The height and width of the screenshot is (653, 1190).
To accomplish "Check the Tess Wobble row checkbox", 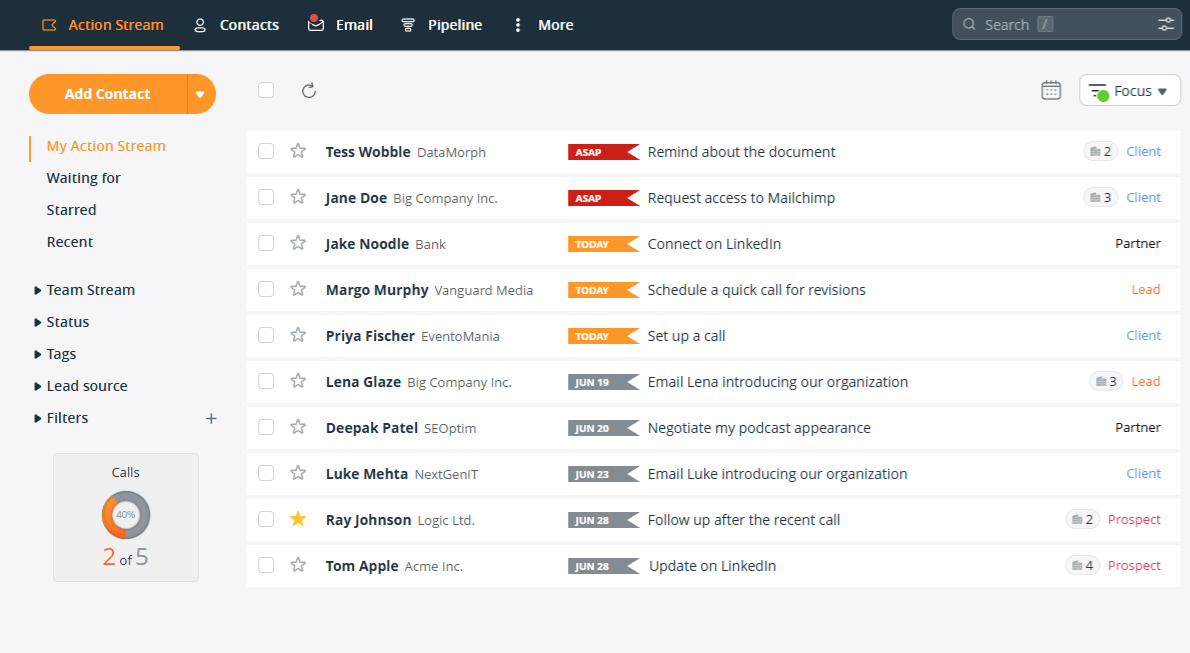I will (x=266, y=151).
